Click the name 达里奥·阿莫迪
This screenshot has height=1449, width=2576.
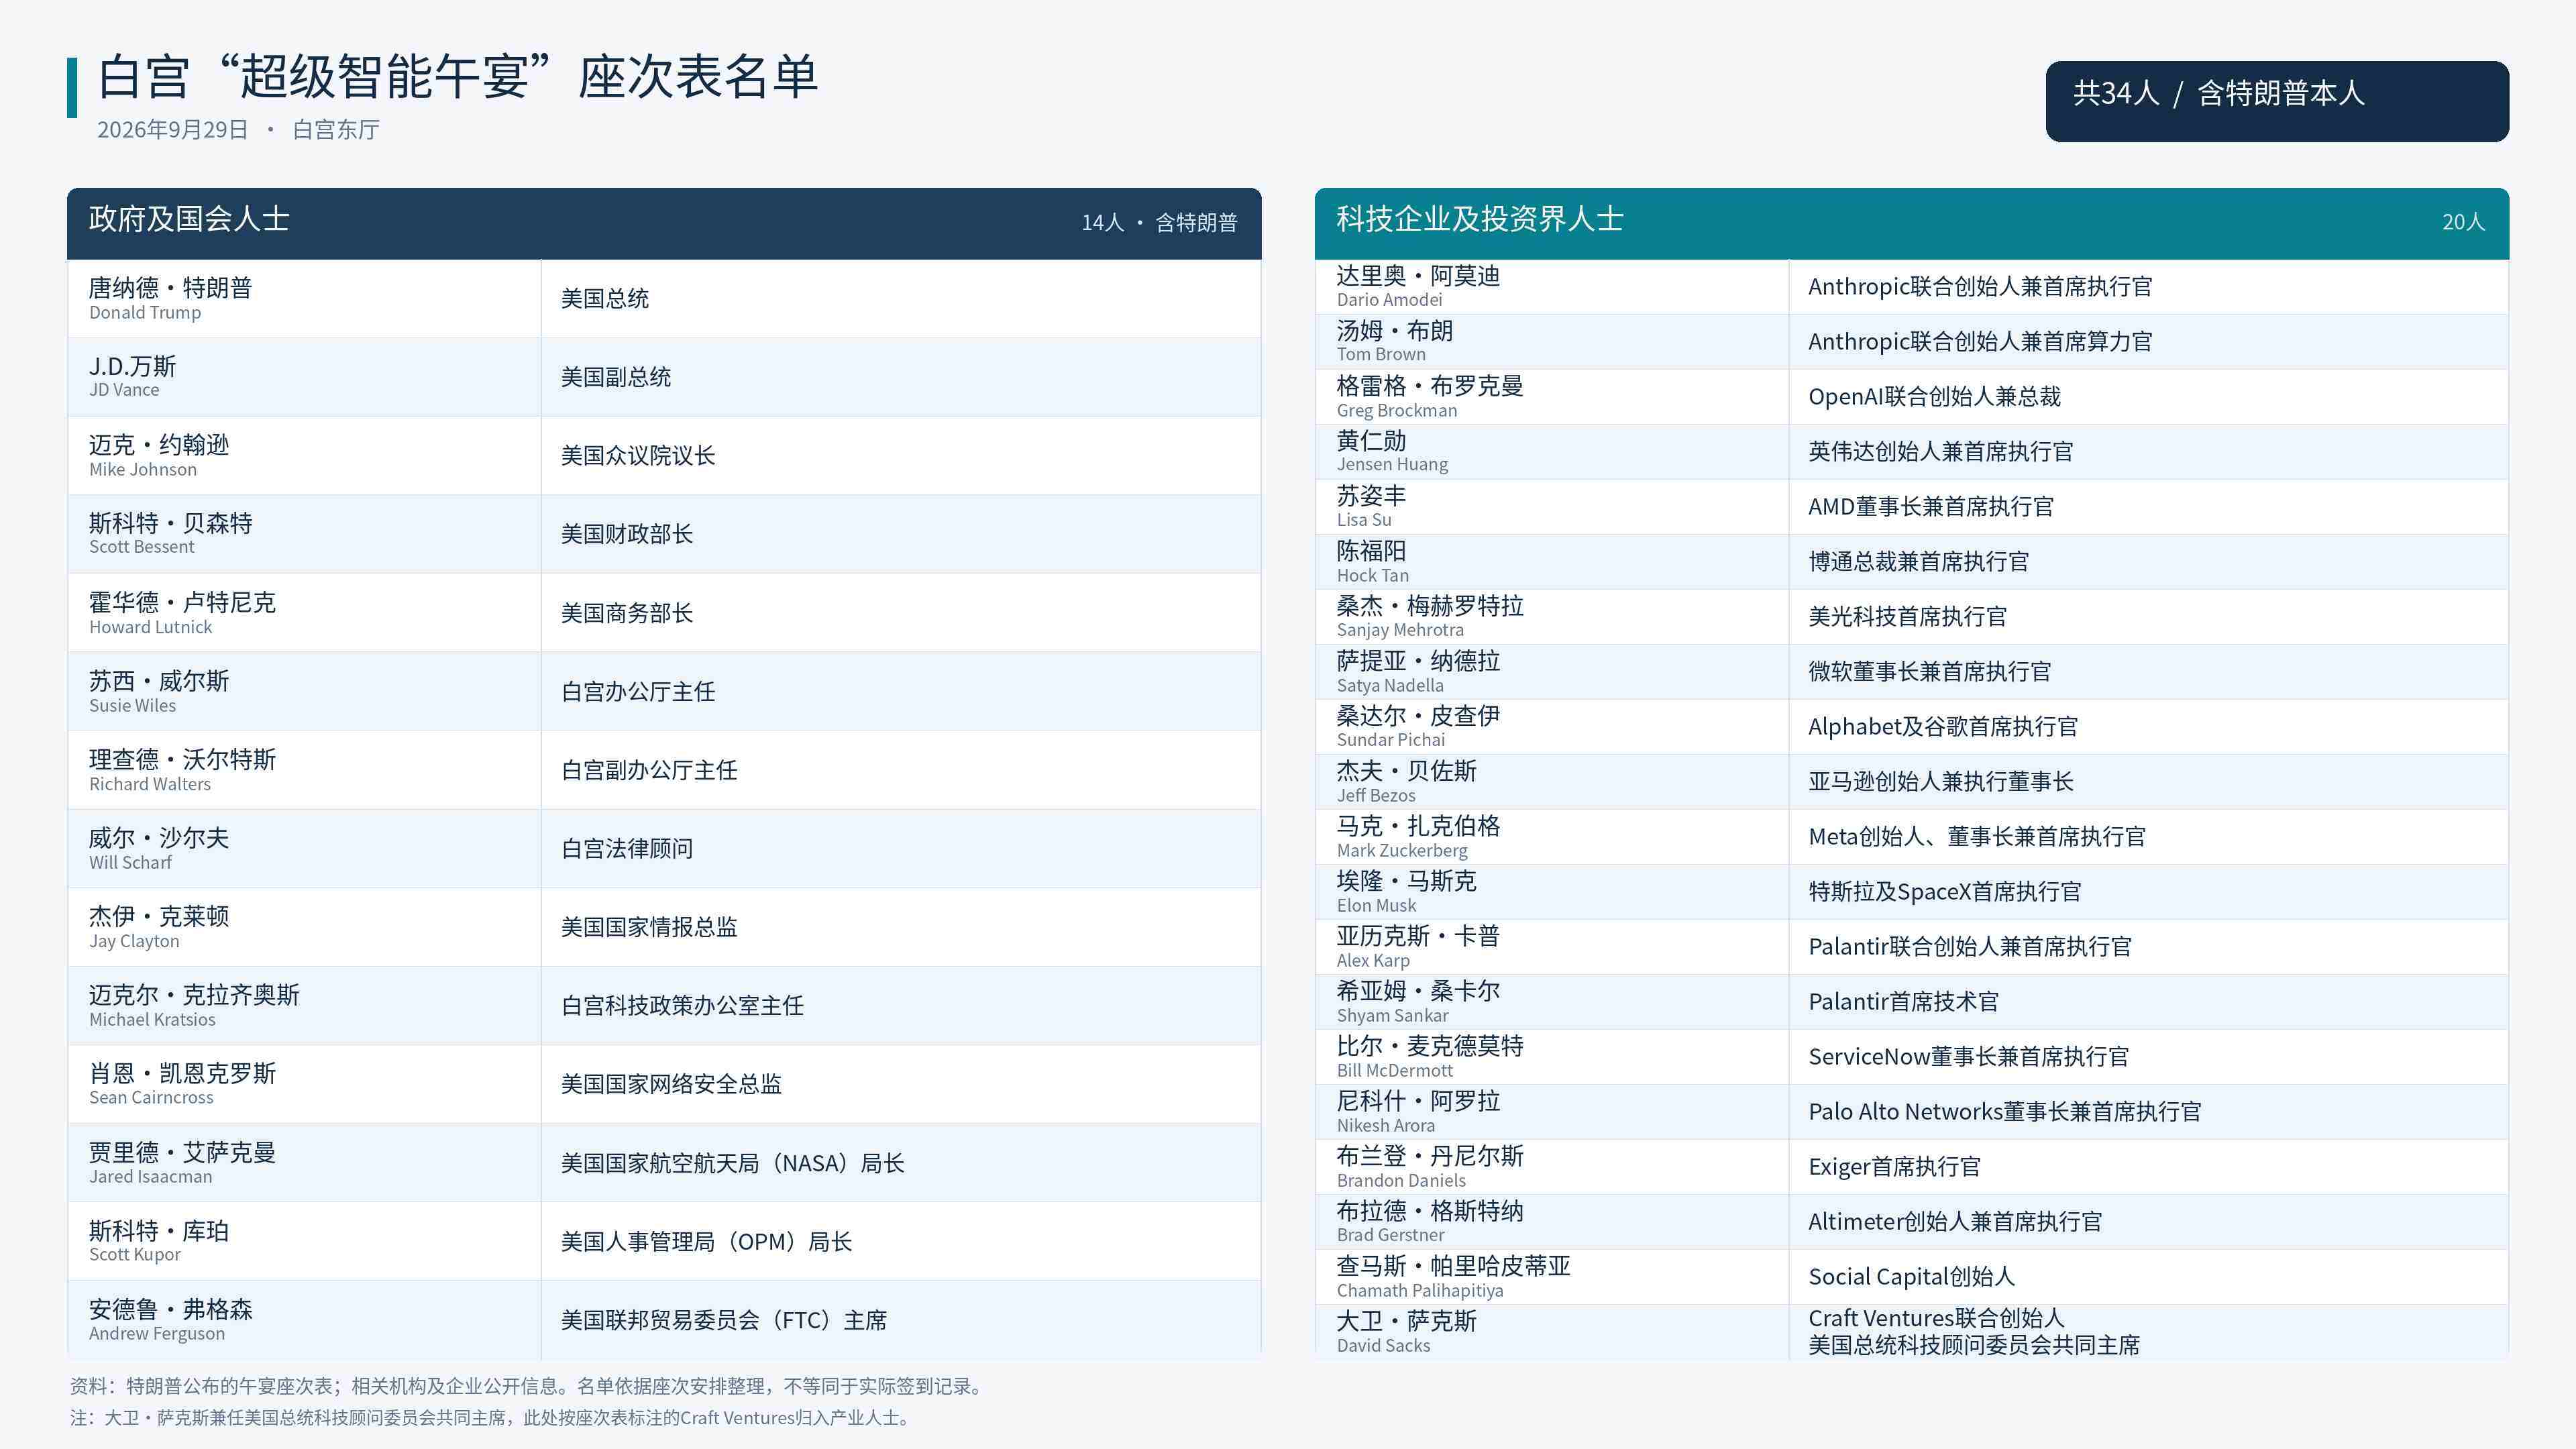[x=1418, y=276]
